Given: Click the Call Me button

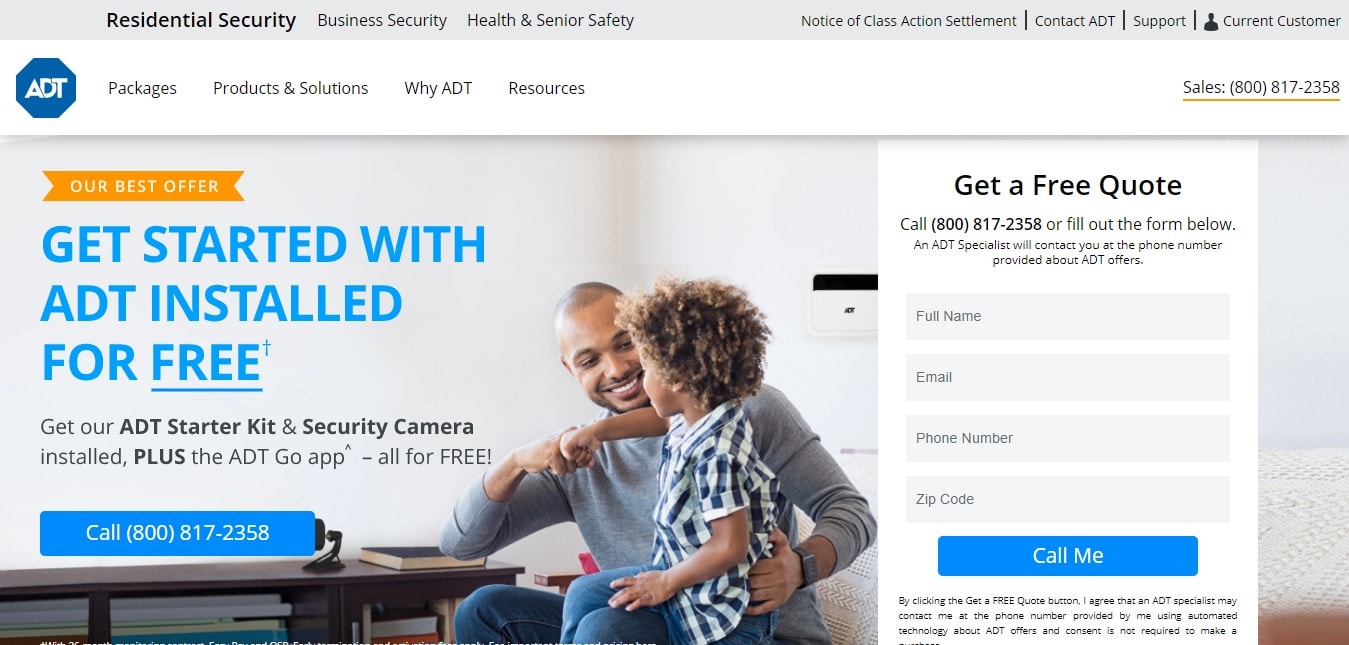Looking at the screenshot, I should (x=1067, y=556).
